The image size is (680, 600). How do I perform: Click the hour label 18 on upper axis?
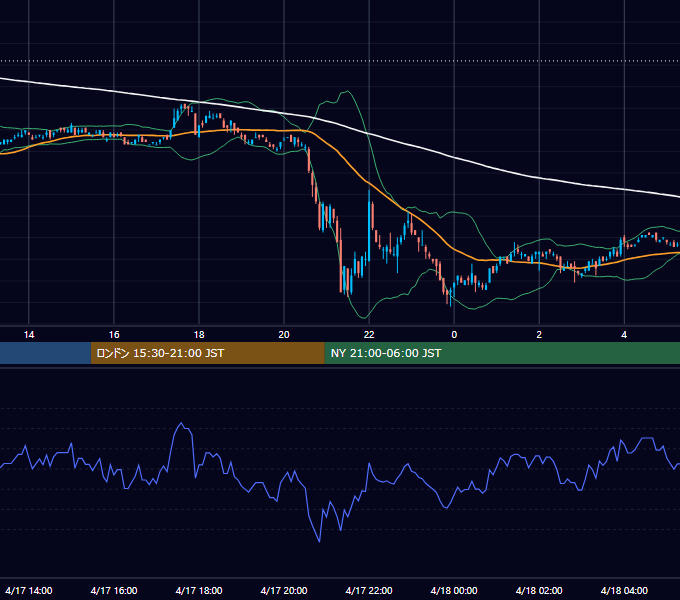point(199,335)
